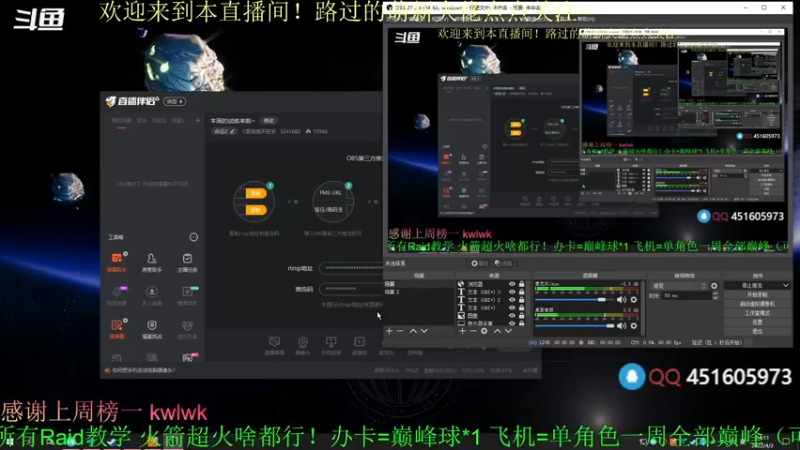Hide the 图像 source with its eye icon
800x450 pixels.
coord(512,316)
